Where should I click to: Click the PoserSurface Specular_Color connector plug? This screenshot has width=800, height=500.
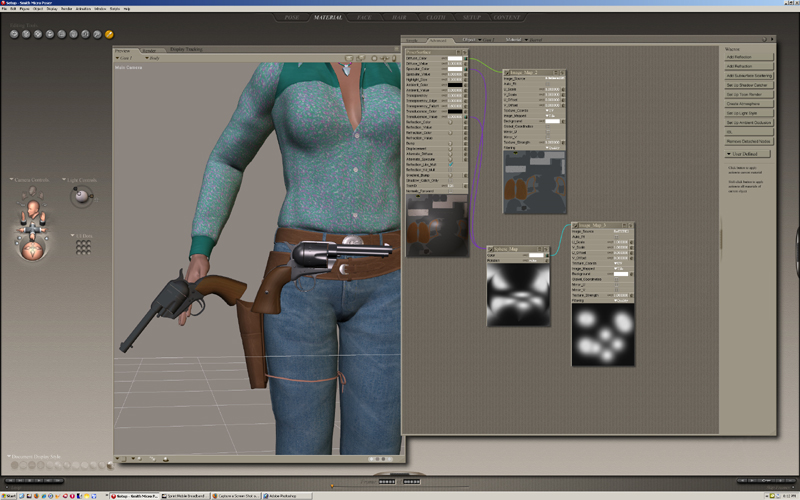point(465,69)
